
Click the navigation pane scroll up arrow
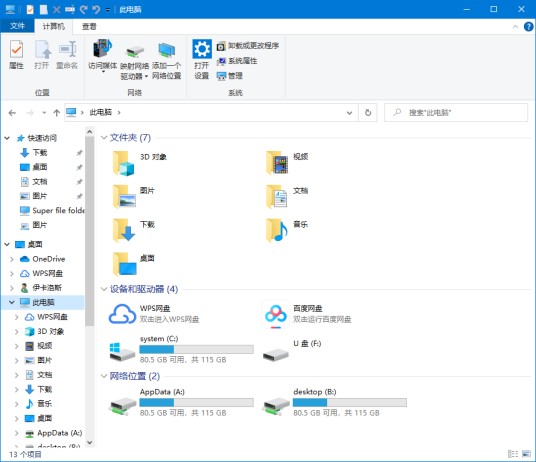tap(90, 132)
